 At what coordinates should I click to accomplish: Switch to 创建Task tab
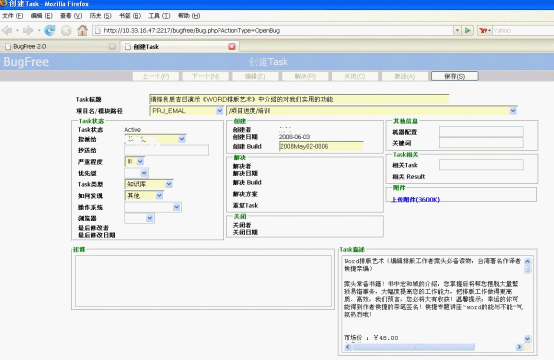coord(179,47)
